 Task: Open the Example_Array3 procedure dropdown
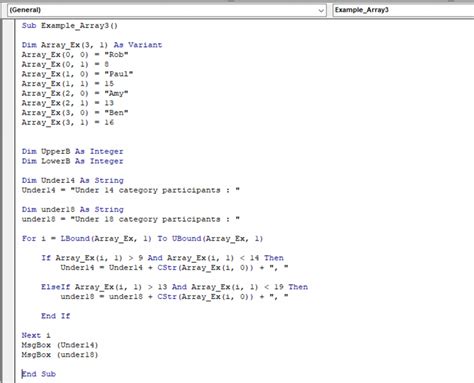403,10
